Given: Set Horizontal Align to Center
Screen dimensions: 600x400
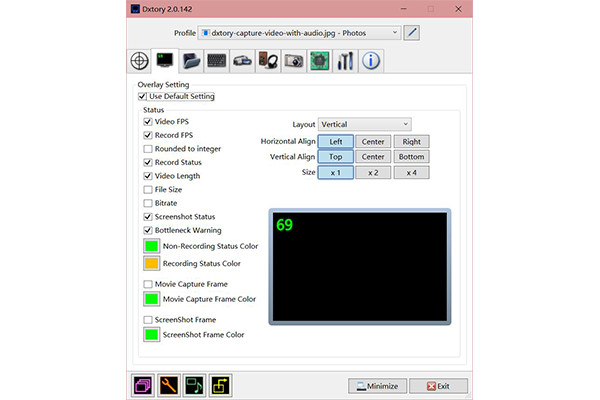Looking at the screenshot, I should (x=373, y=141).
